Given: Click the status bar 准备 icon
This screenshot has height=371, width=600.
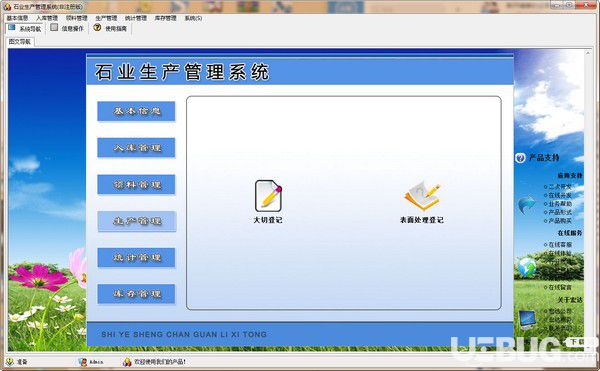Looking at the screenshot, I should pyautogui.click(x=10, y=361).
